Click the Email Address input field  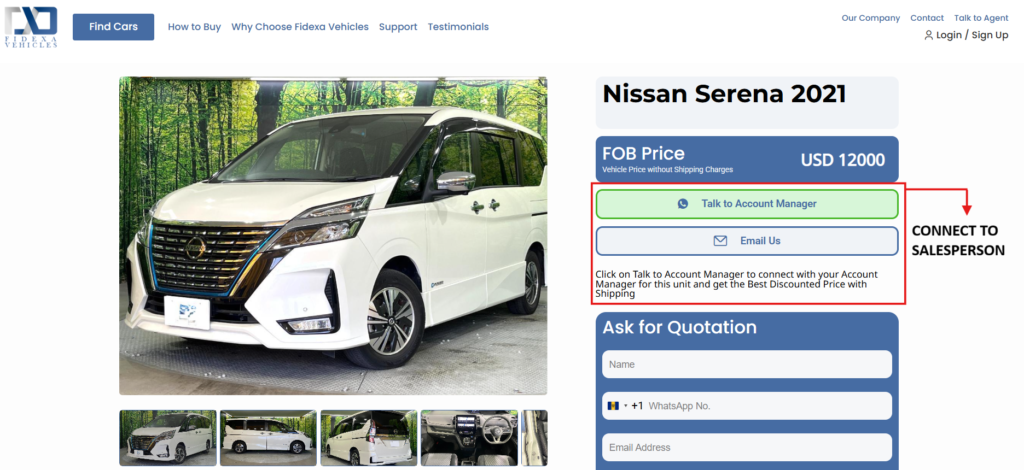[x=747, y=447]
